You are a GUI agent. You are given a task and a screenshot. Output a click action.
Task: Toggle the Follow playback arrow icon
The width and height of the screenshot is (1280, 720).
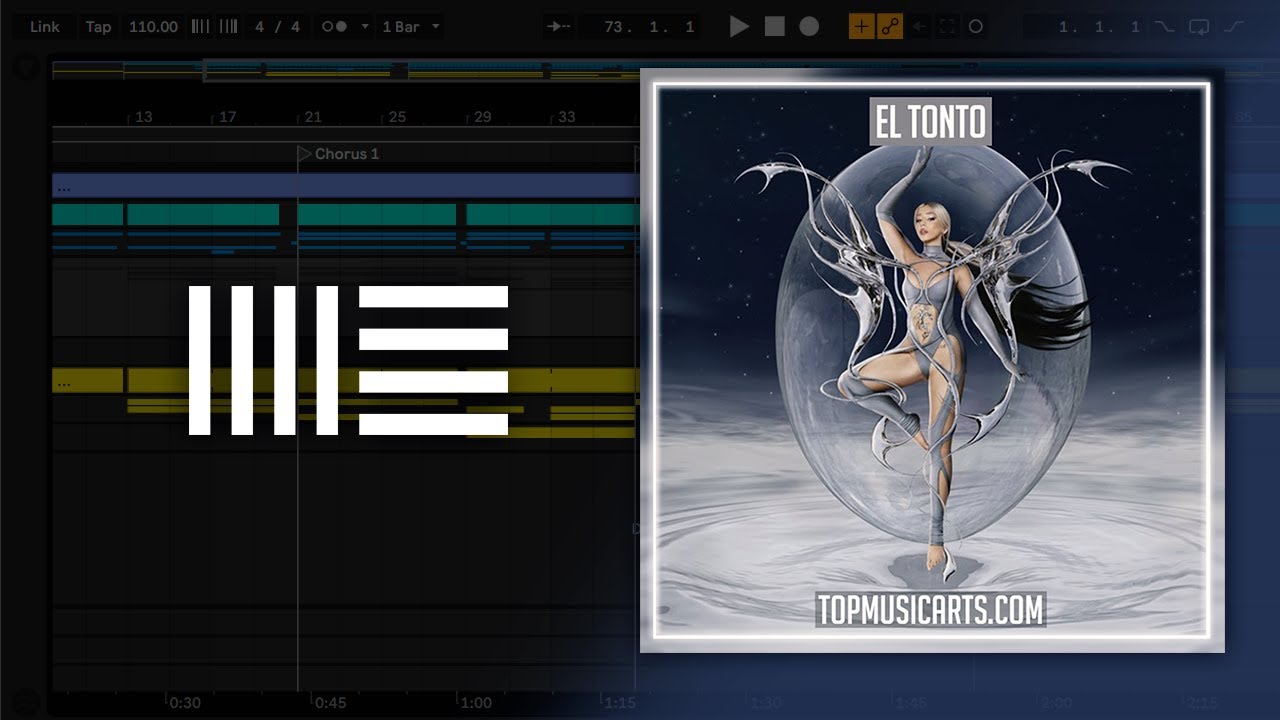[x=560, y=27]
